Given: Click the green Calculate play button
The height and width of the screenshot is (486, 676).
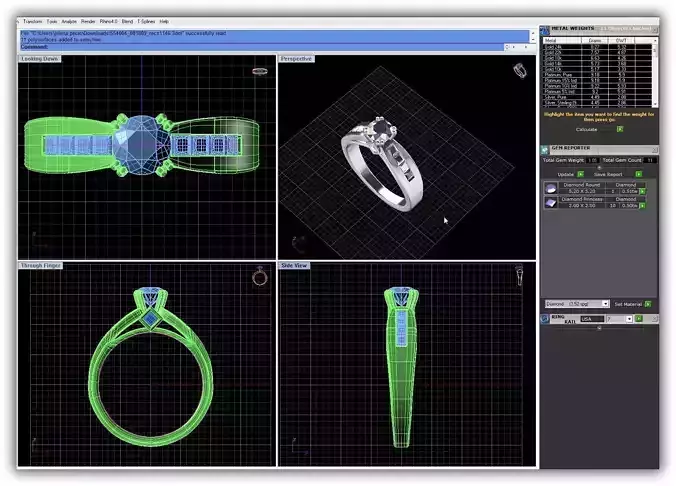Looking at the screenshot, I should (620, 129).
